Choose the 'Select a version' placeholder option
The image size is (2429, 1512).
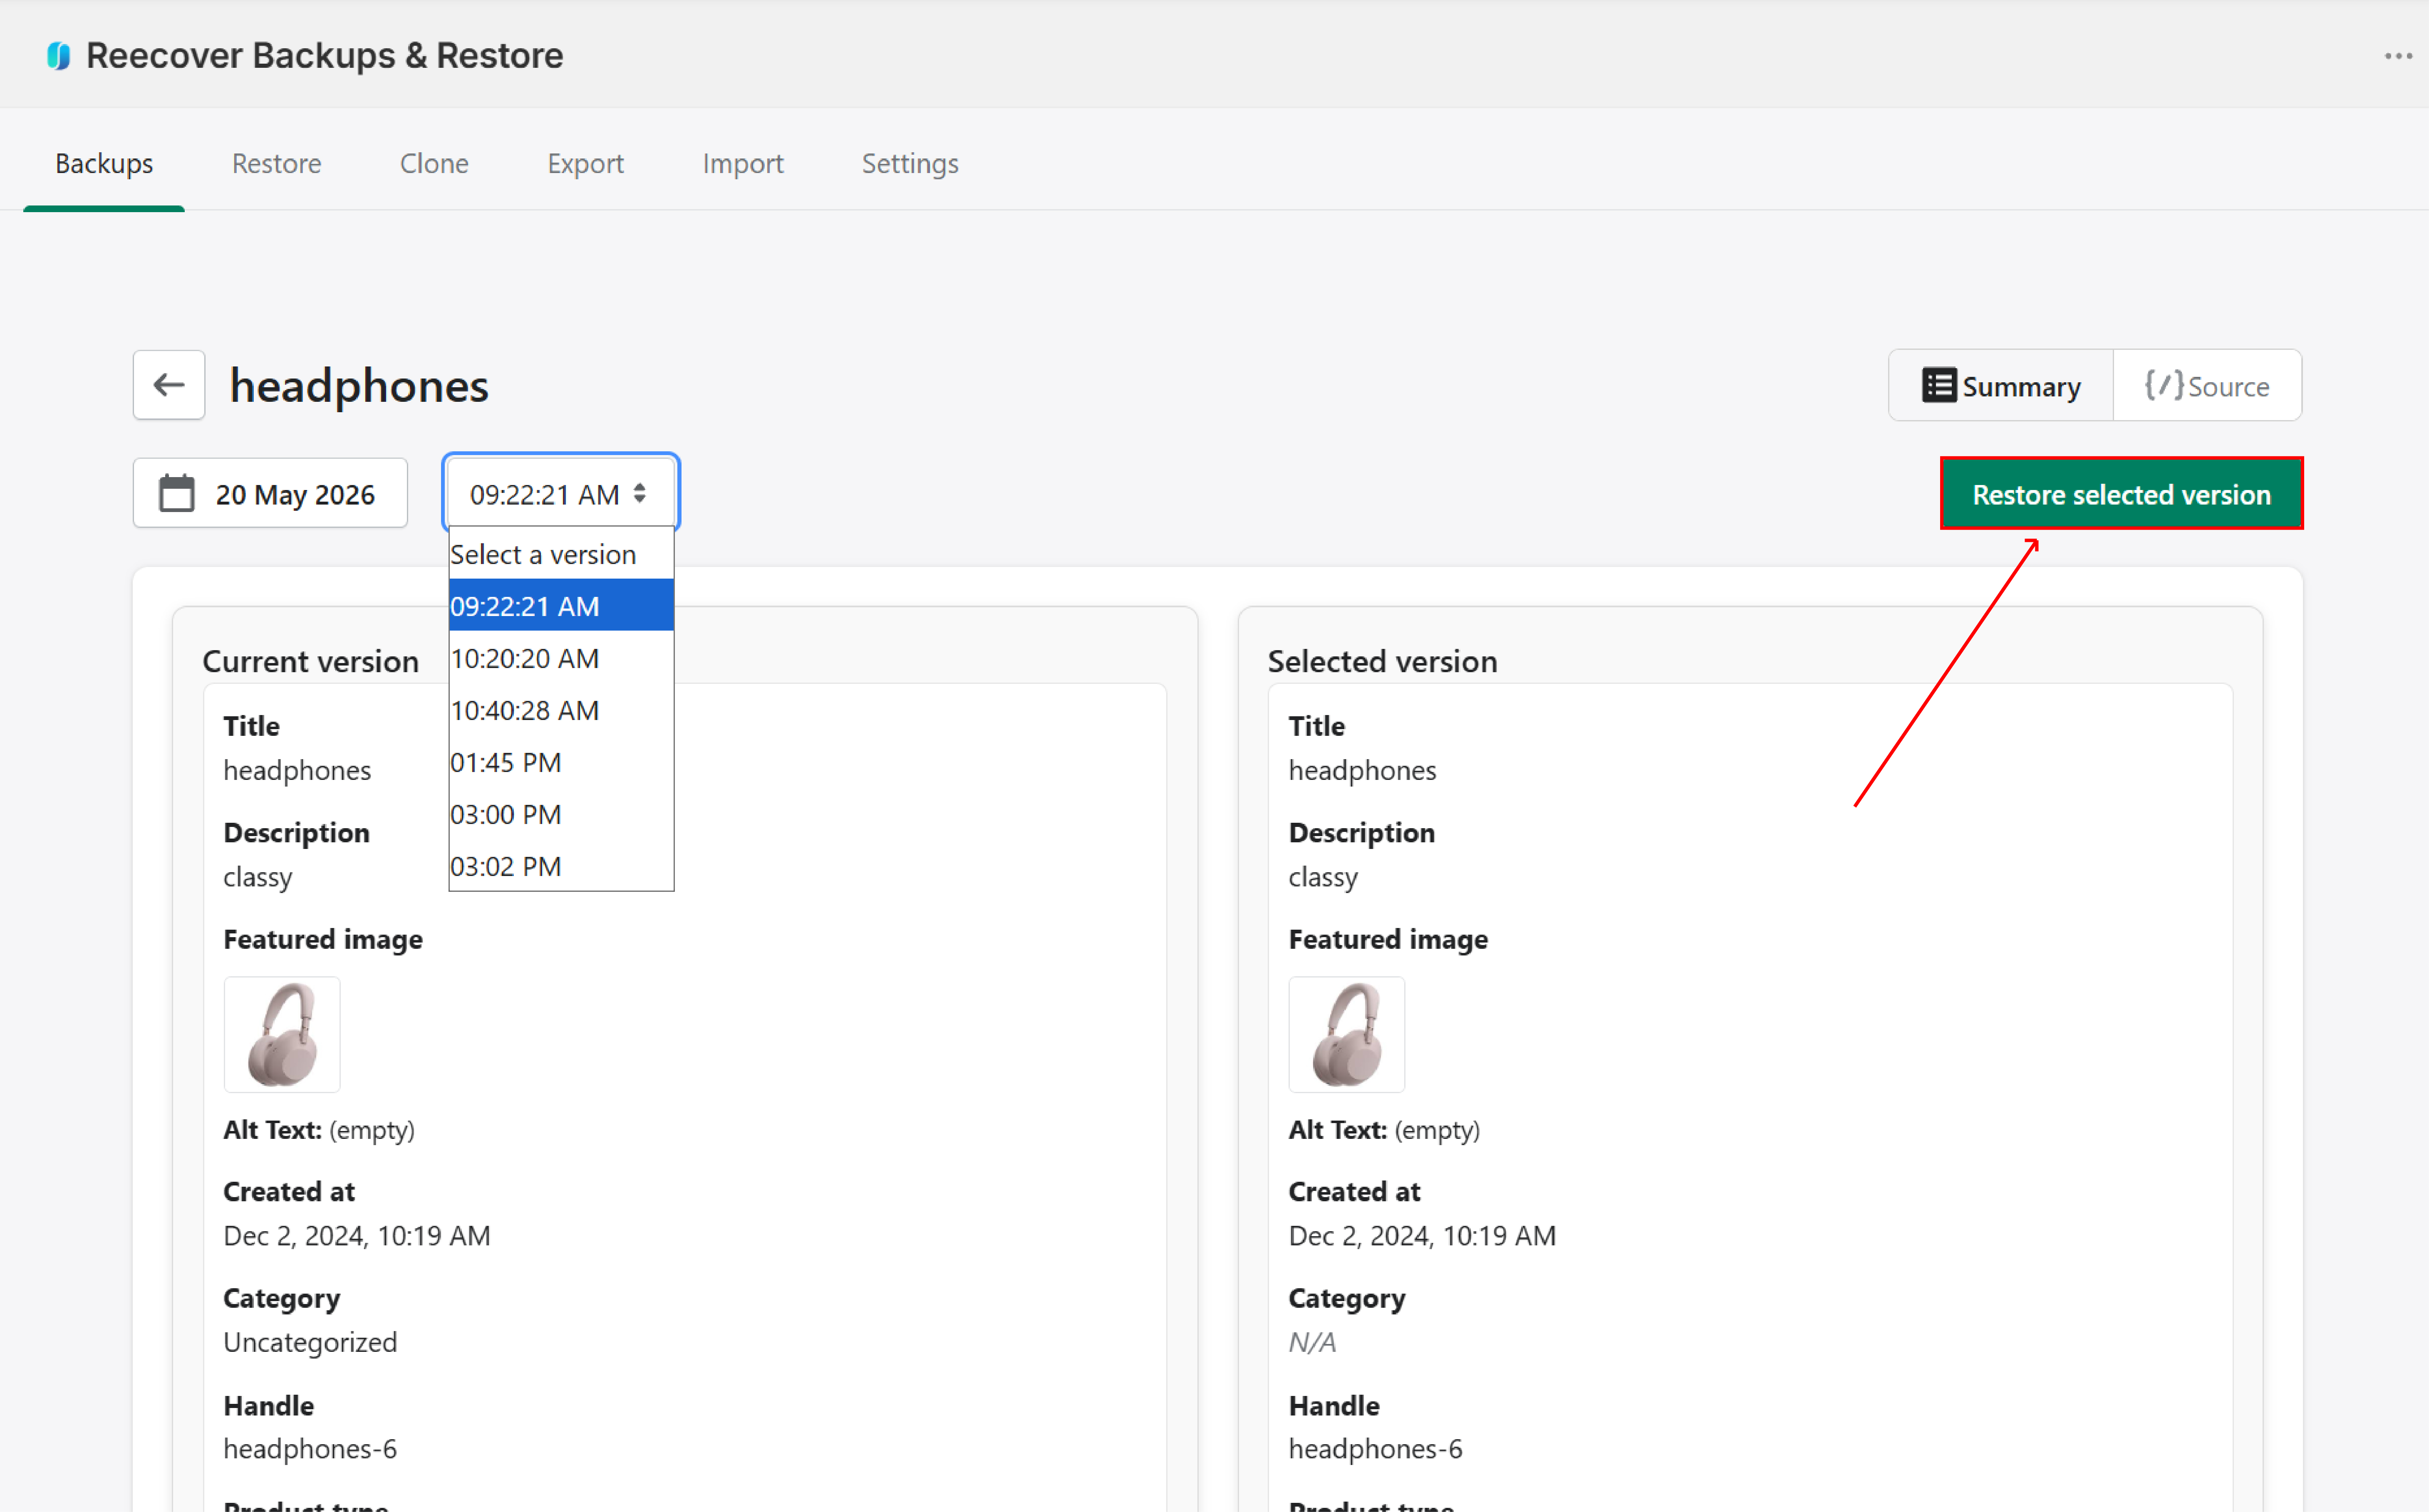click(x=561, y=554)
